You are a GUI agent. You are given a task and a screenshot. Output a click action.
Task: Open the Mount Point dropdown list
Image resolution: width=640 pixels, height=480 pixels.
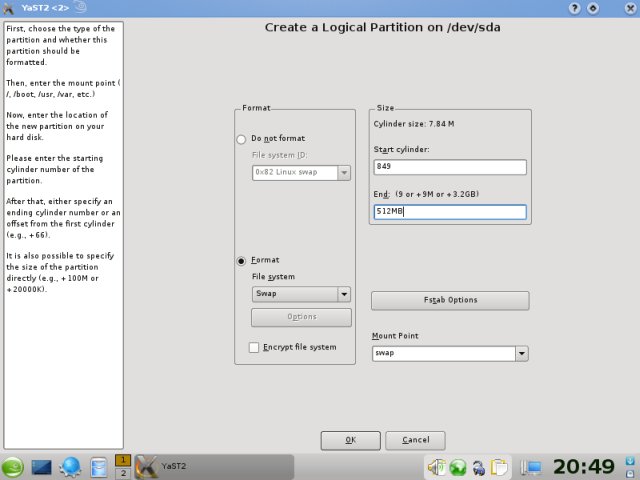[x=520, y=353]
